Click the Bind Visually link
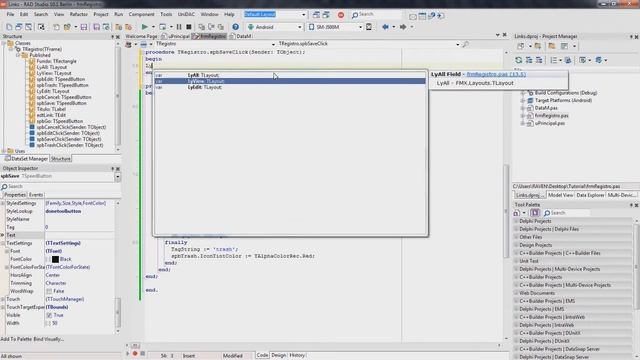 click(49, 339)
